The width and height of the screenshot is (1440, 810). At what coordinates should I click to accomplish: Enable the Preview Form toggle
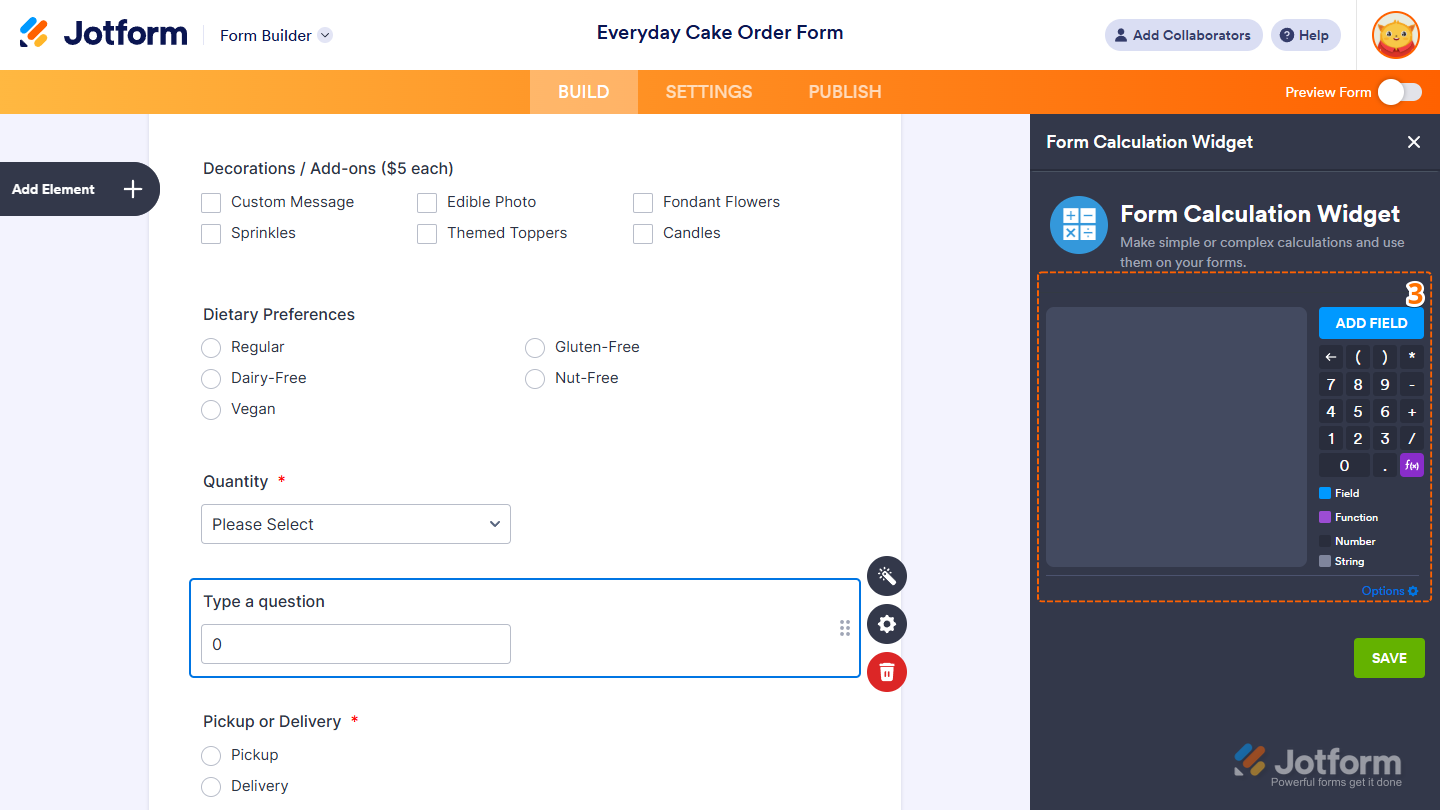tap(1399, 91)
